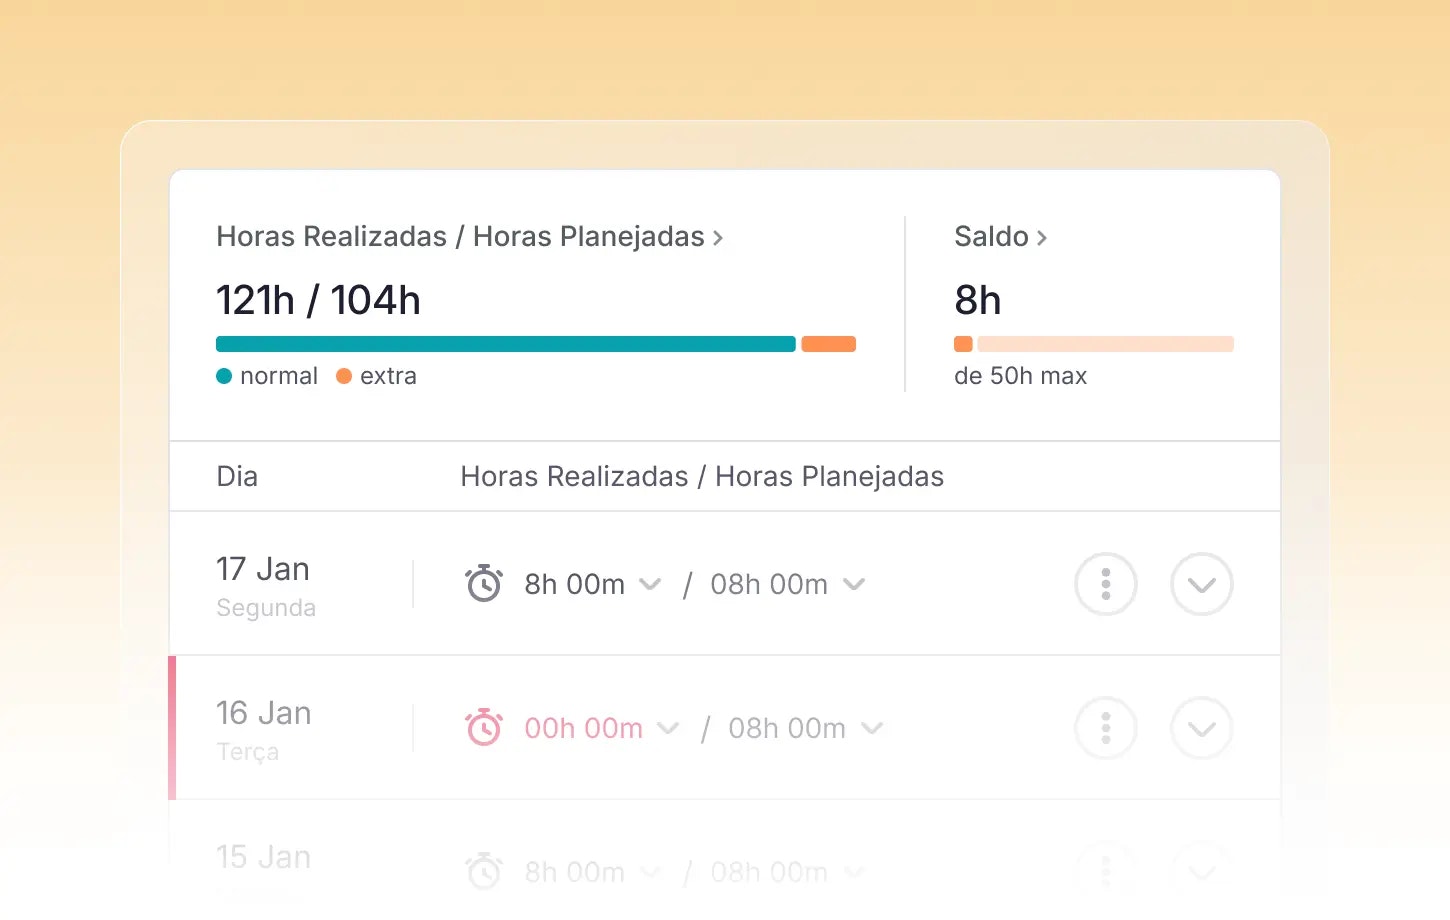Click the teal normal legend dot
1450x920 pixels.
tap(224, 376)
